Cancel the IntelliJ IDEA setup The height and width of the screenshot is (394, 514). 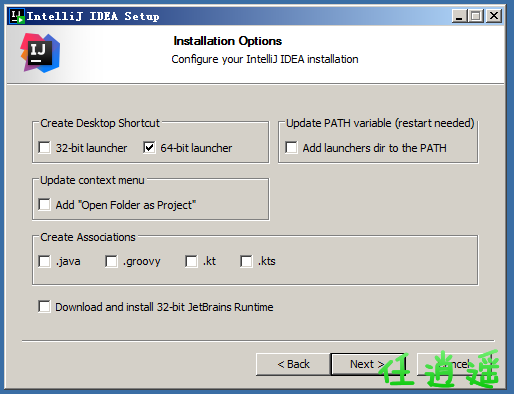[455, 364]
